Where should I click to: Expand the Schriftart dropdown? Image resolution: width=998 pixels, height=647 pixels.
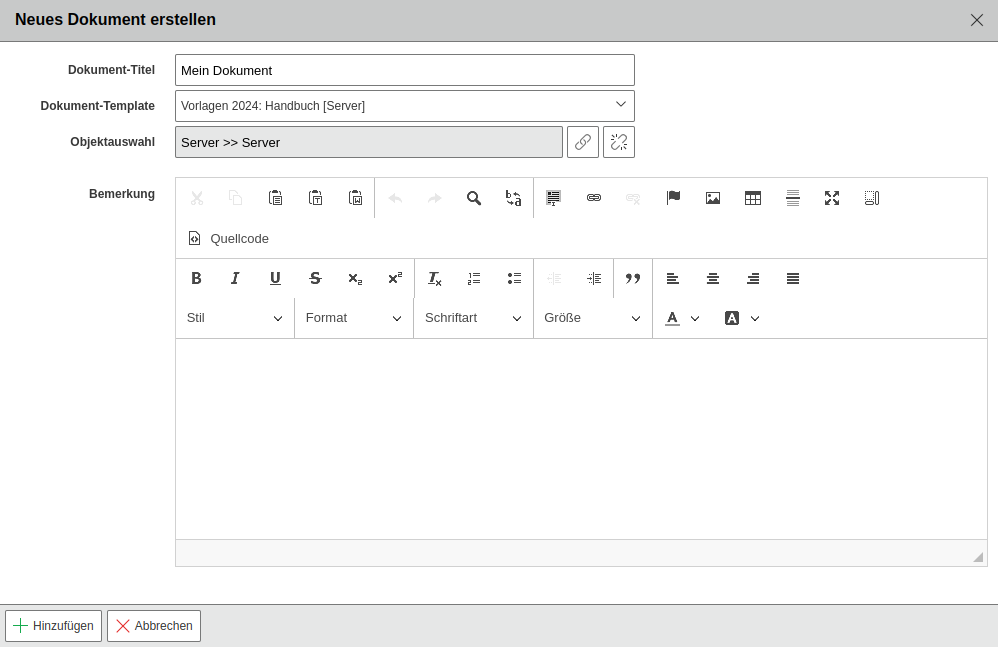pyautogui.click(x=474, y=318)
